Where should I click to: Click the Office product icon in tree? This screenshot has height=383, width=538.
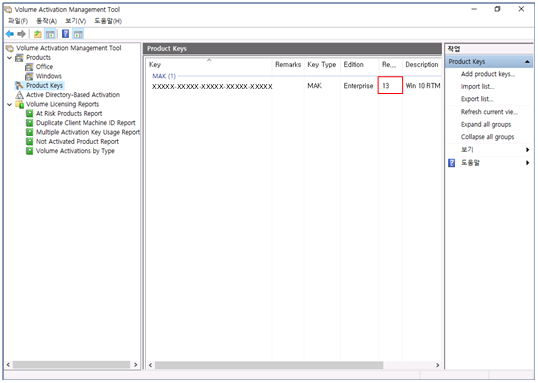pos(29,67)
